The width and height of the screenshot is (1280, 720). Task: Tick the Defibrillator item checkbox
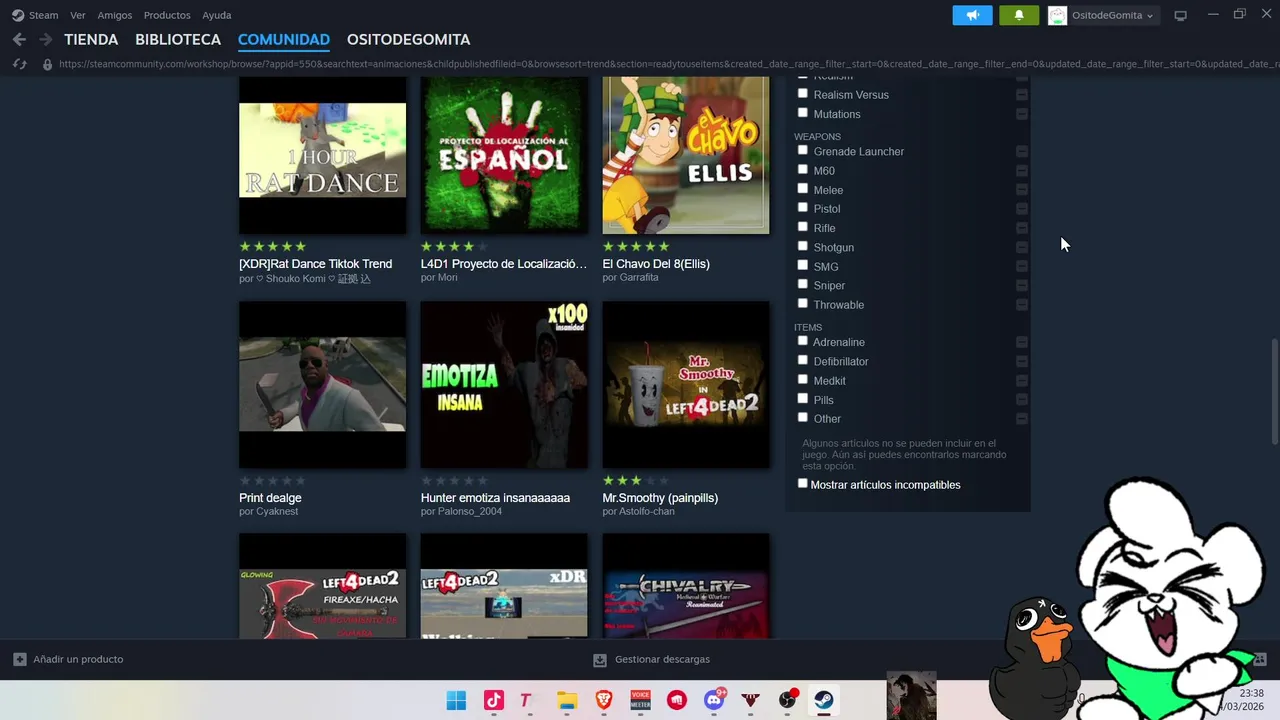point(802,360)
